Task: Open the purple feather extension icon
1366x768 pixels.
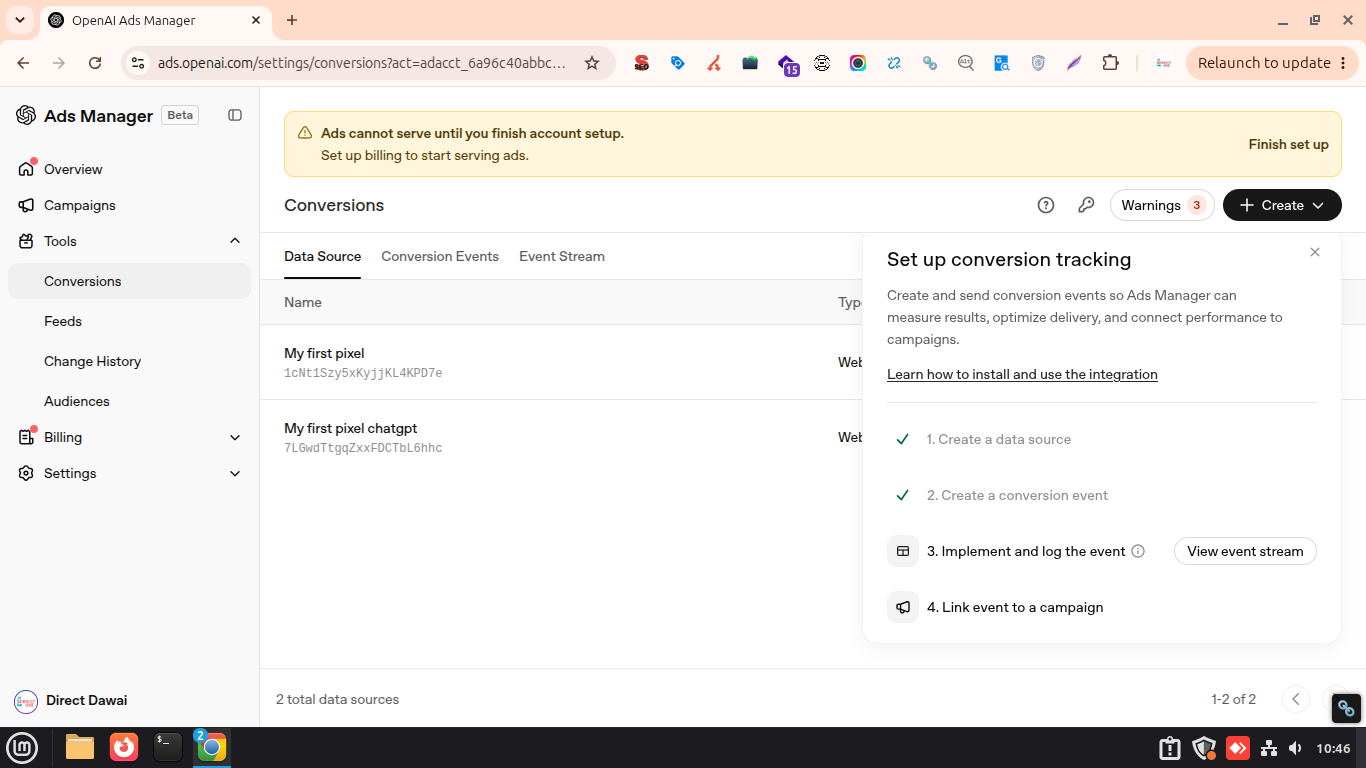Action: 1074,63
